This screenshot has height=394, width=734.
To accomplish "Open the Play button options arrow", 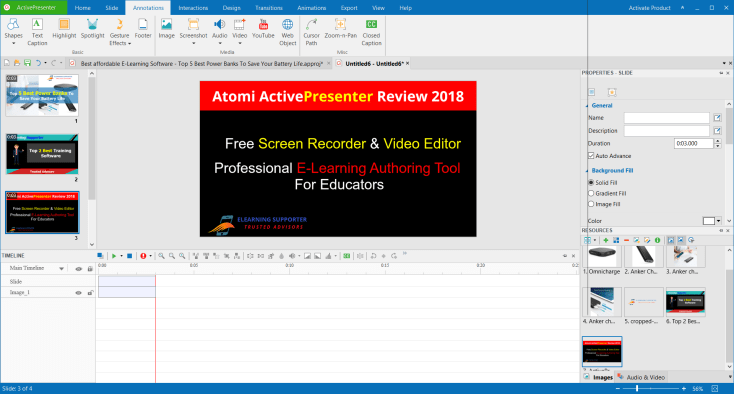I will point(121,256).
